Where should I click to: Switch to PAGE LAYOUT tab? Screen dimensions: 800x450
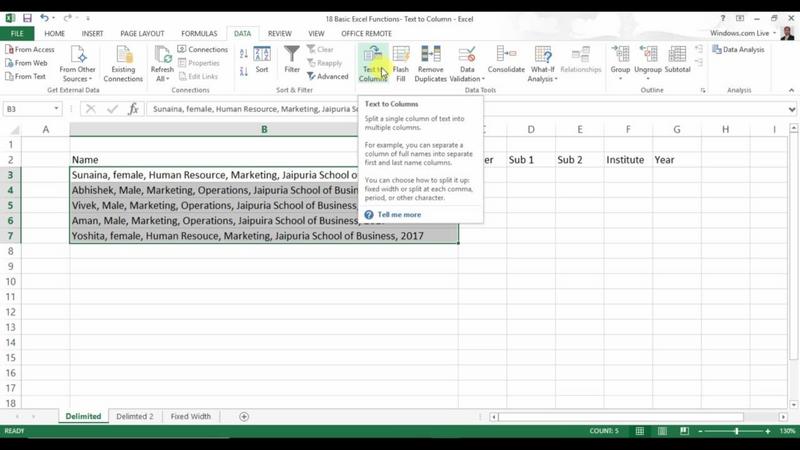[x=142, y=34]
